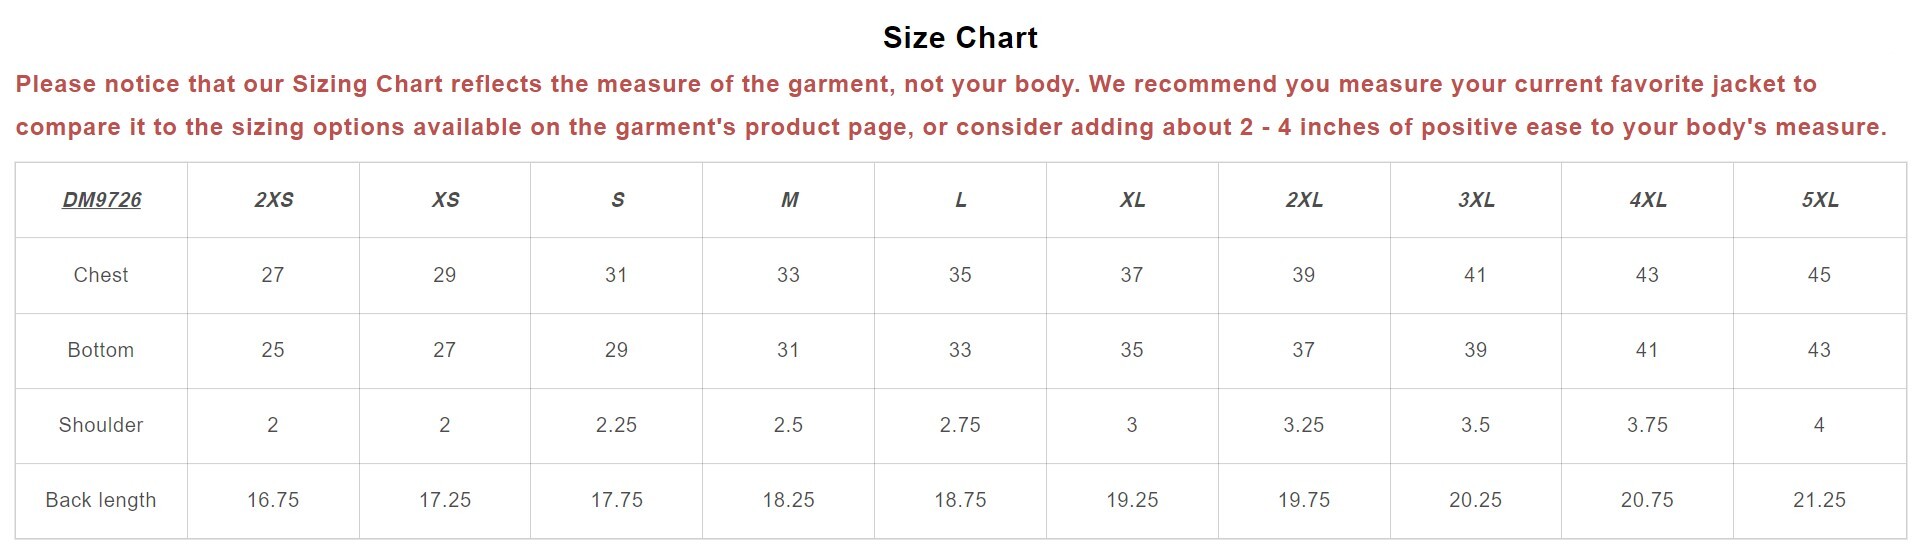Click the Bottom row label

(x=101, y=350)
